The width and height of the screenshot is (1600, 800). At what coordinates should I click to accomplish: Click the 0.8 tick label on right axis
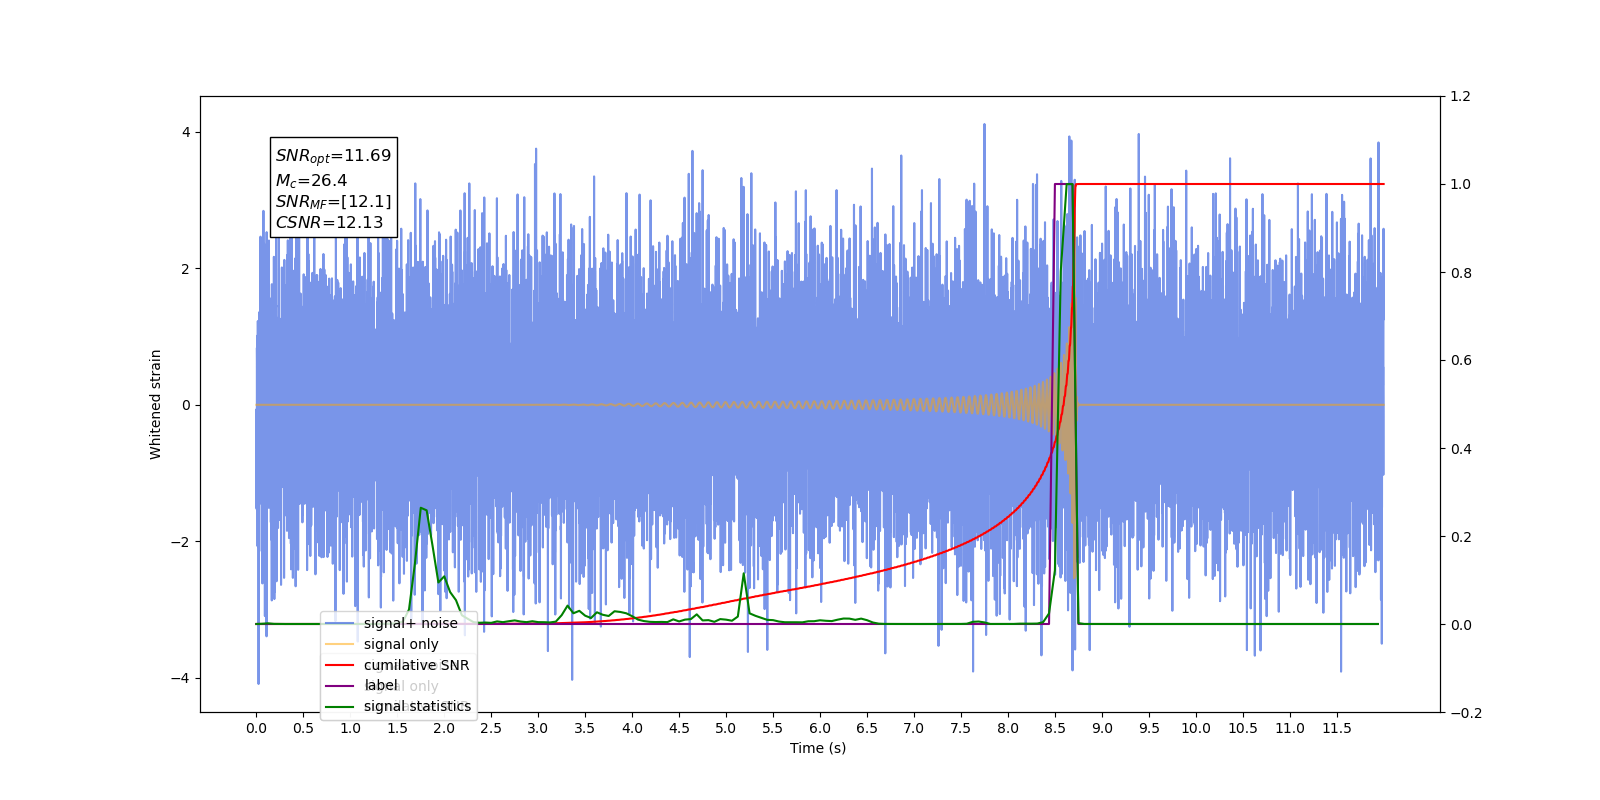click(x=1460, y=272)
